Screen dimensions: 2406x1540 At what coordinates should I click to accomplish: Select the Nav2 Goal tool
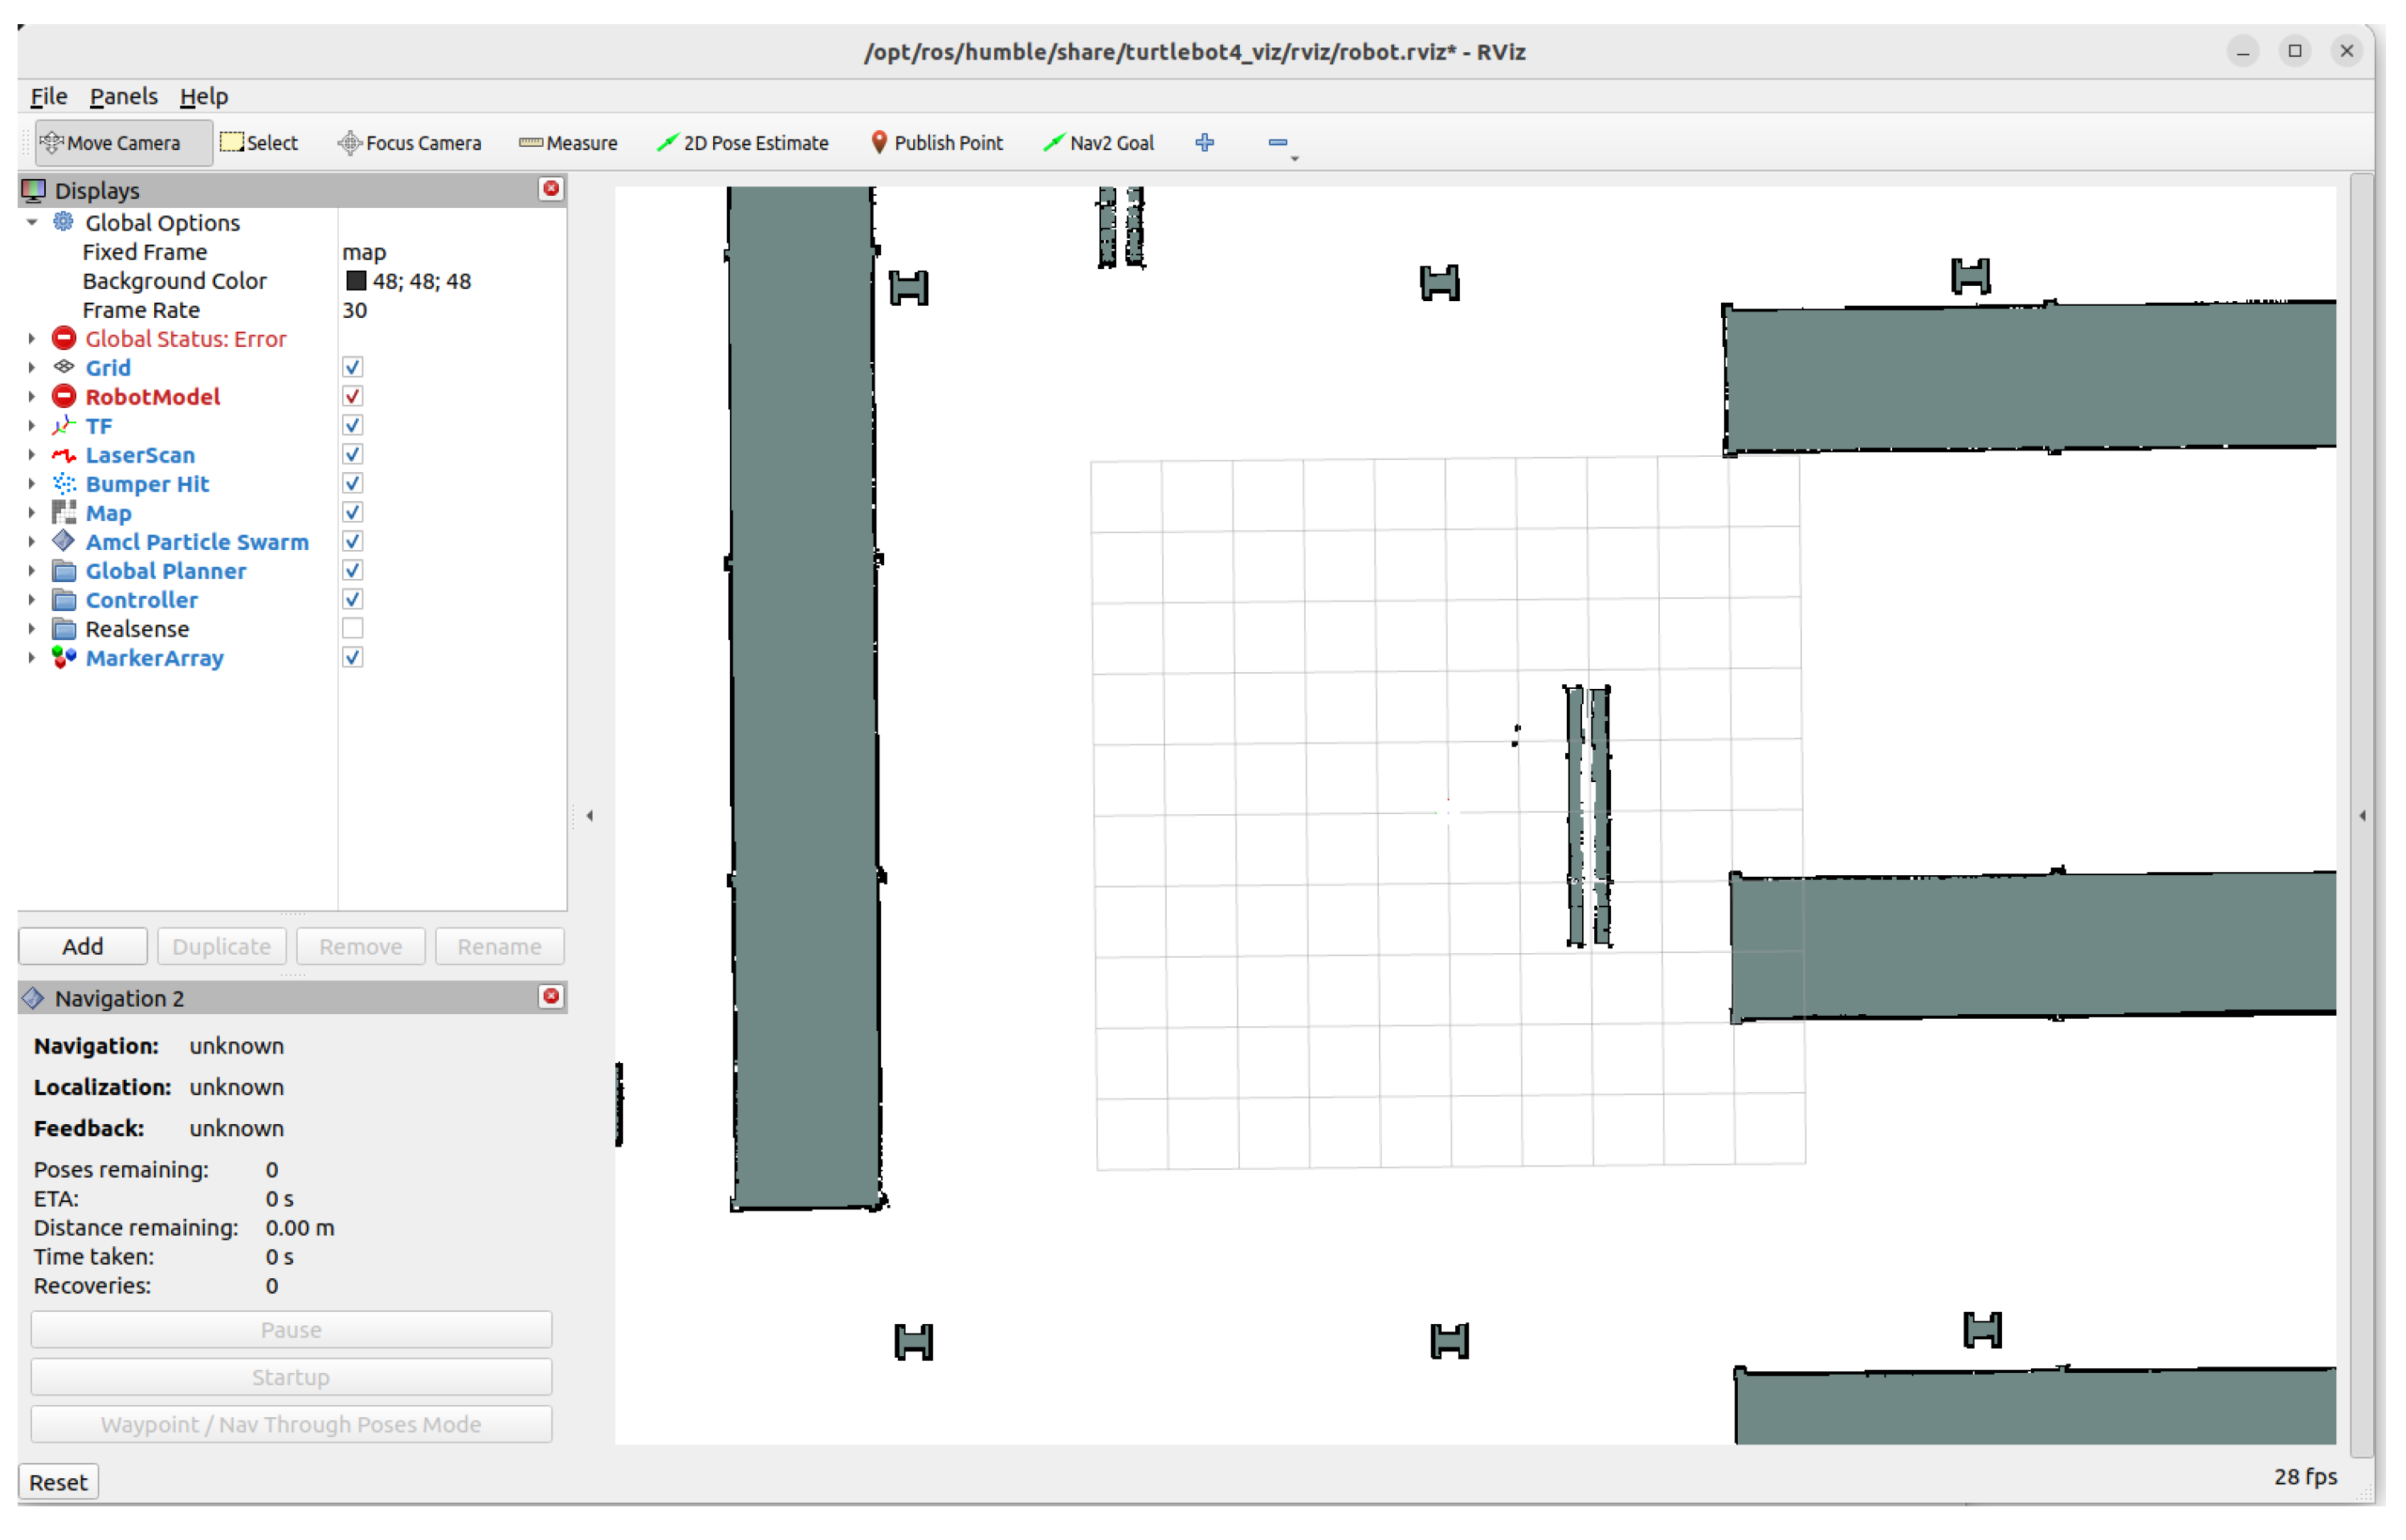(x=1098, y=143)
